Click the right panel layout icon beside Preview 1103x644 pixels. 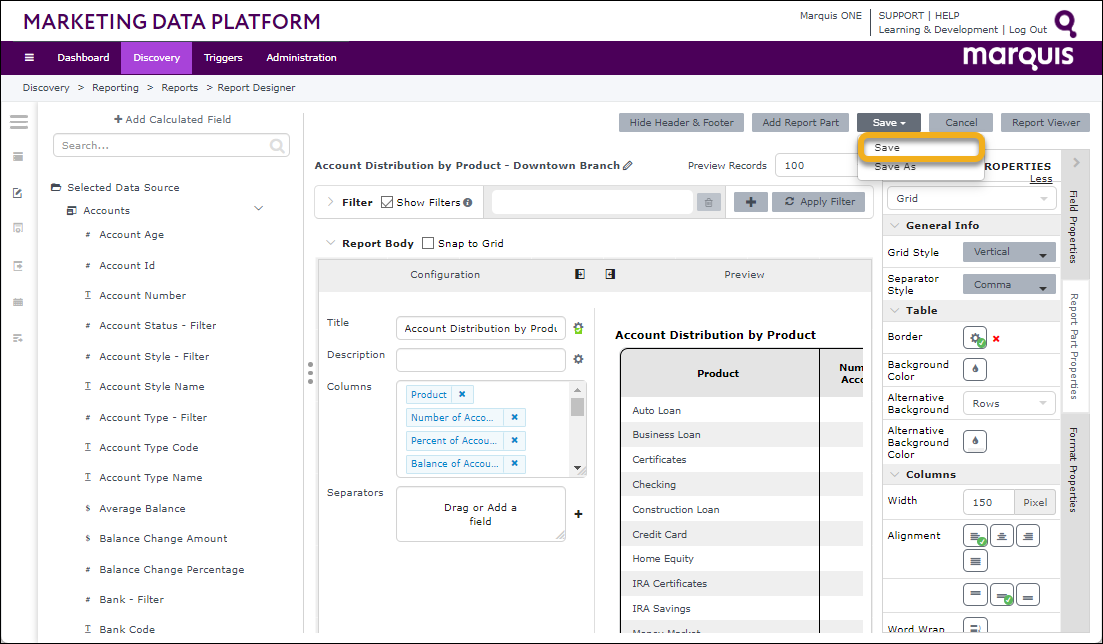610,274
